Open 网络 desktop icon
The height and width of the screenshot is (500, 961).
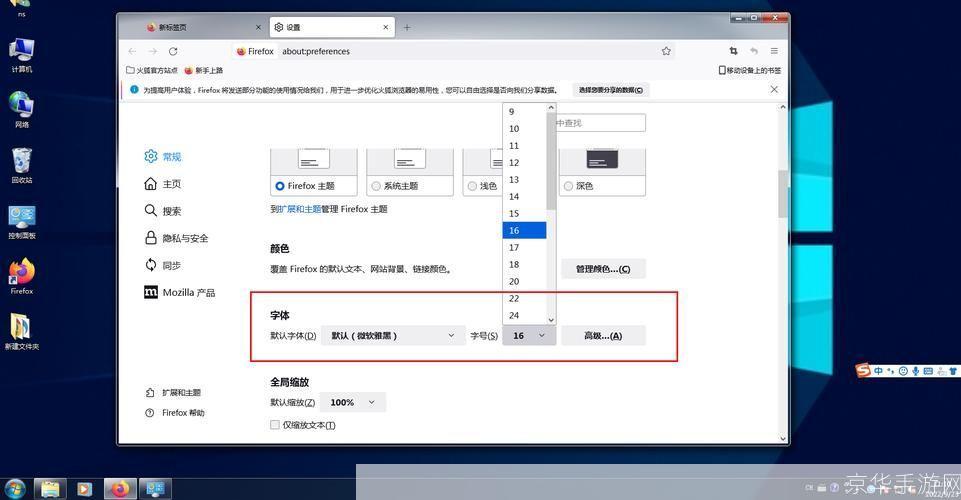[x=22, y=110]
